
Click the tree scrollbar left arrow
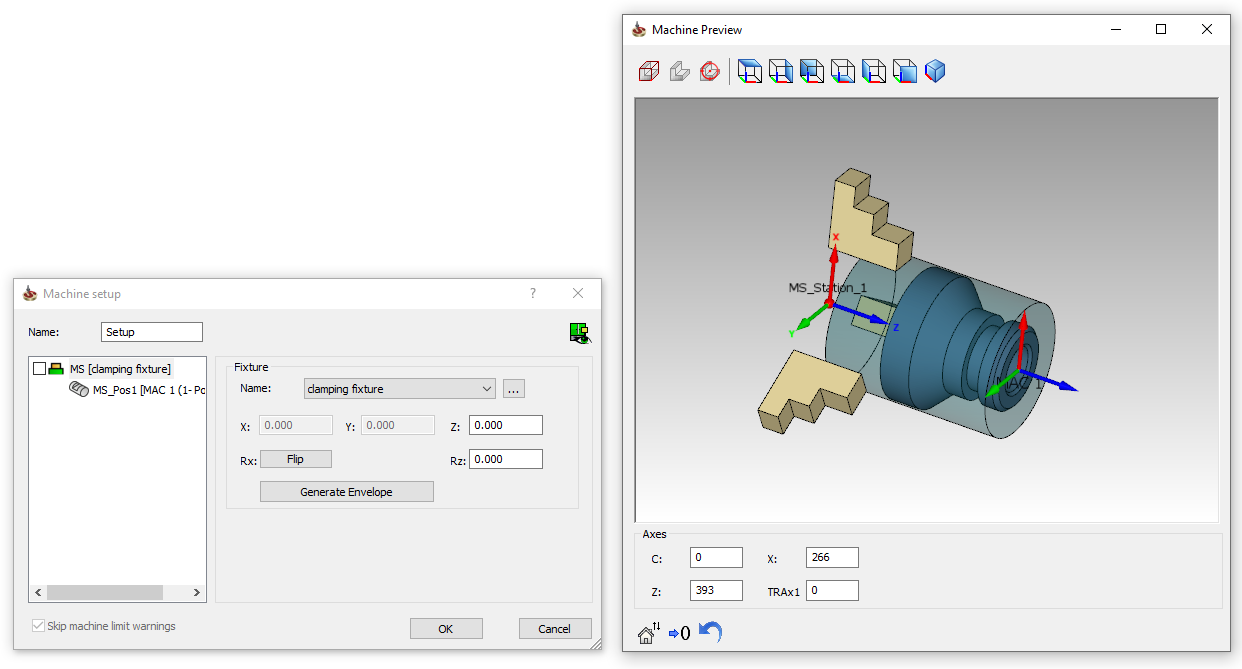(x=39, y=592)
